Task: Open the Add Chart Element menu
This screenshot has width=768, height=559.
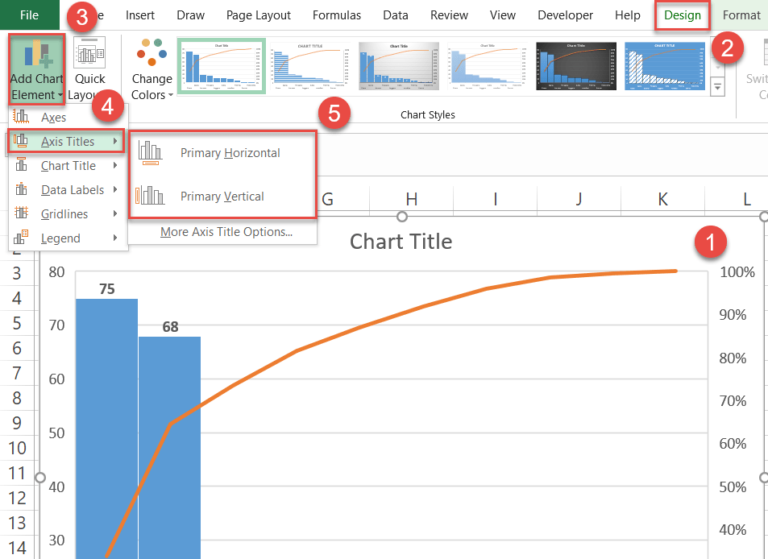Action: click(36, 69)
